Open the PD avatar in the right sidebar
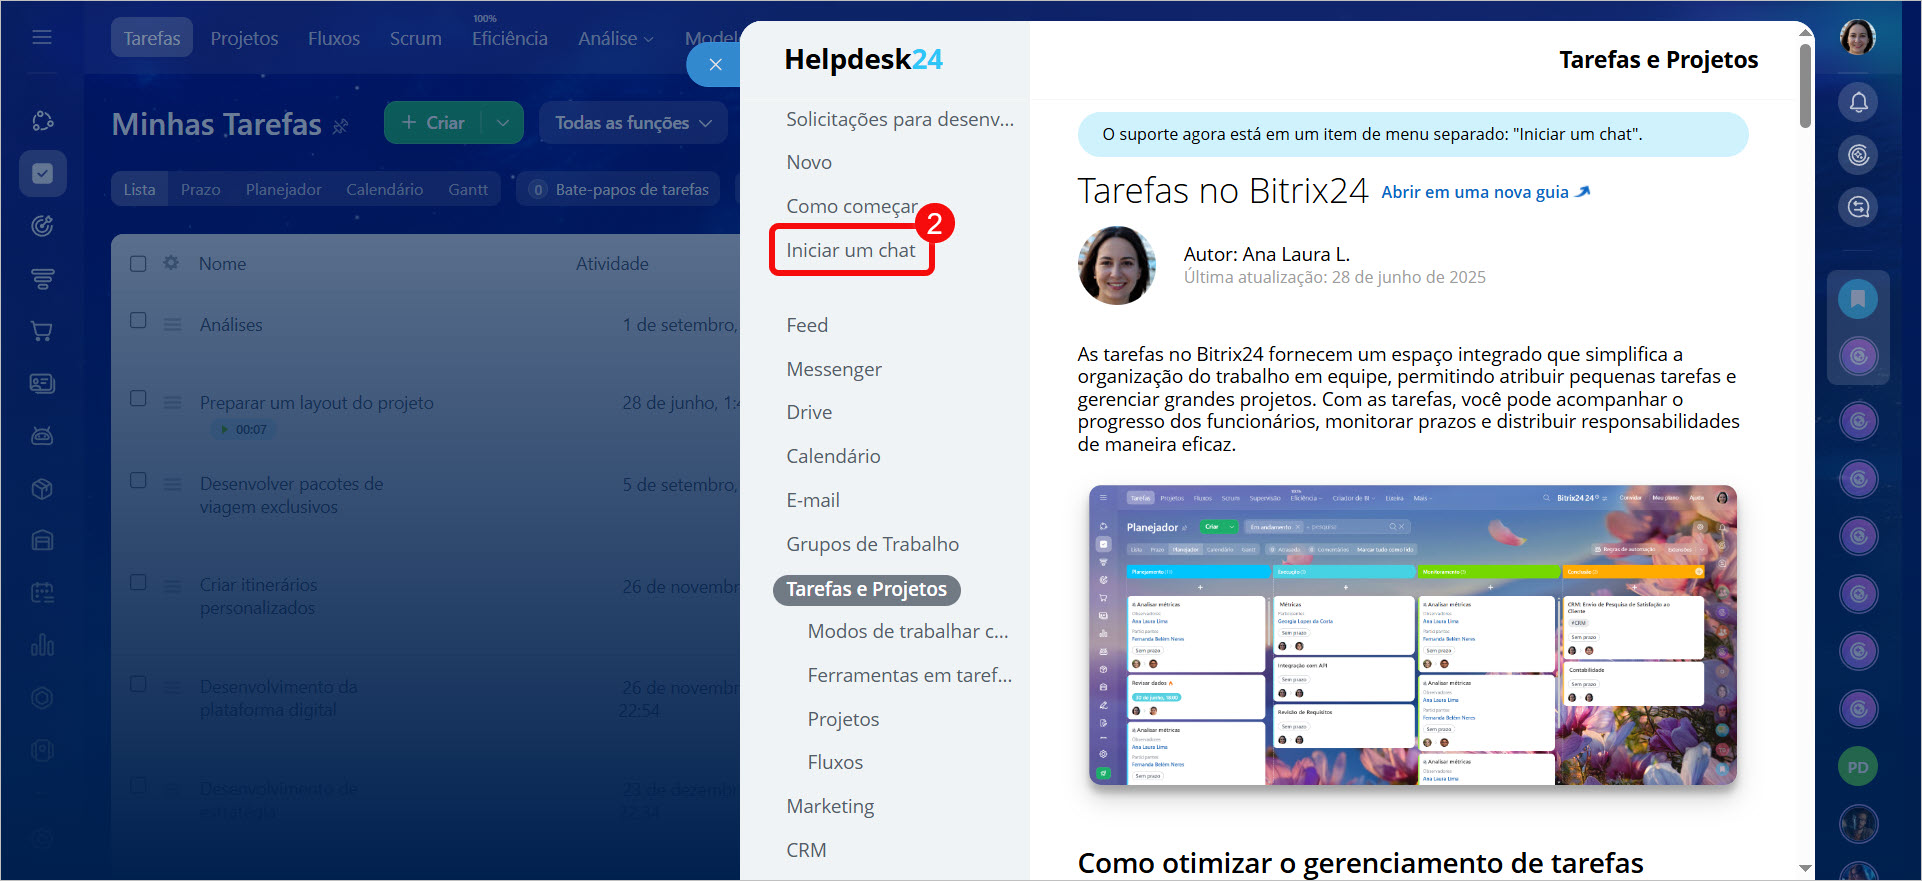Image resolution: width=1922 pixels, height=881 pixels. point(1858,767)
